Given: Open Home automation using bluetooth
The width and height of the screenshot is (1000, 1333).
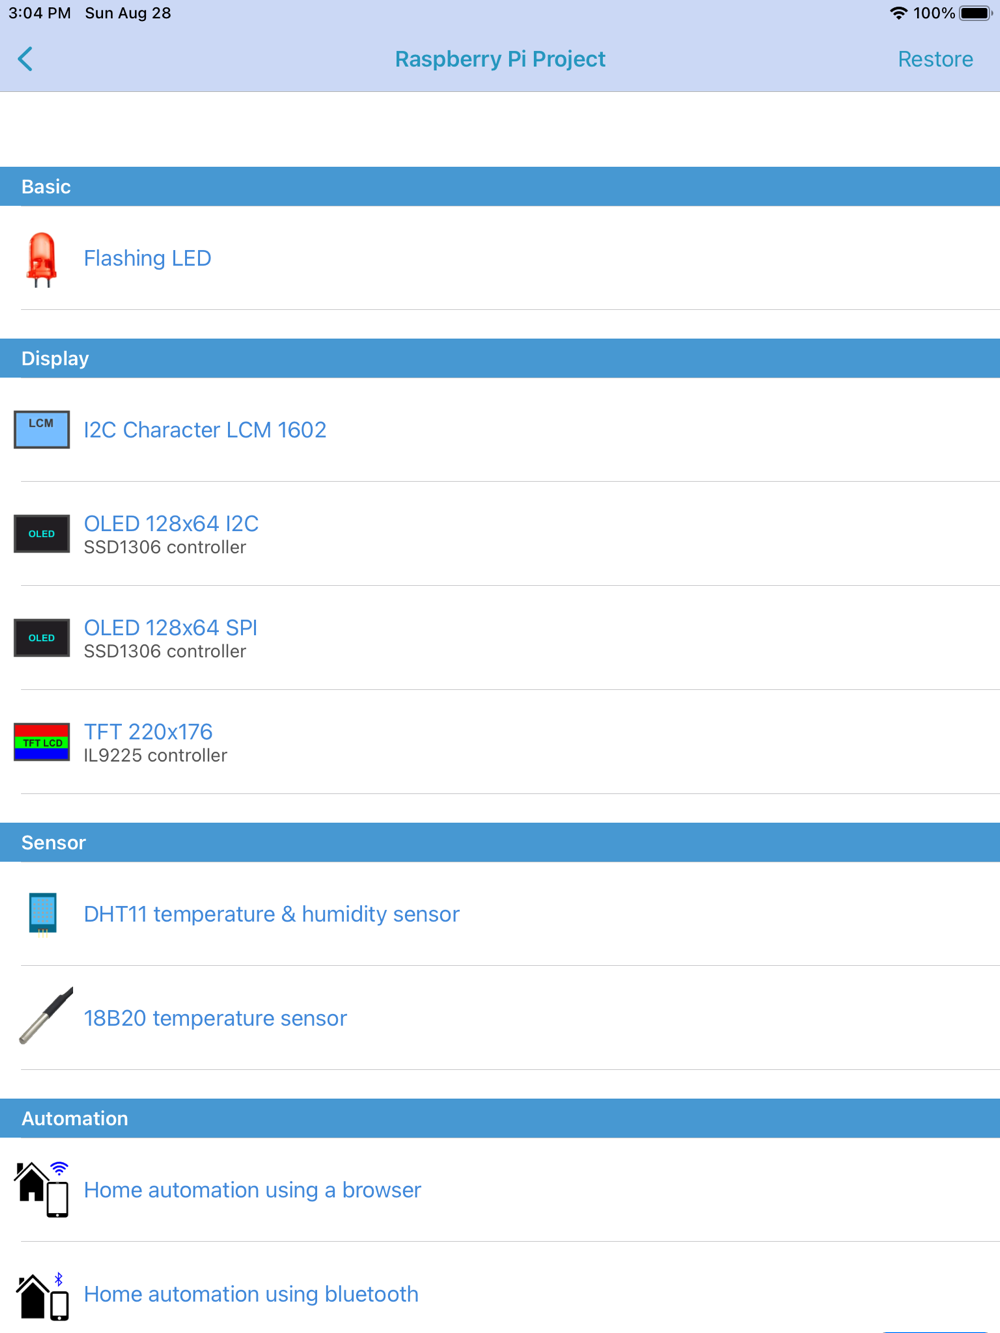Looking at the screenshot, I should (x=500, y=1290).
